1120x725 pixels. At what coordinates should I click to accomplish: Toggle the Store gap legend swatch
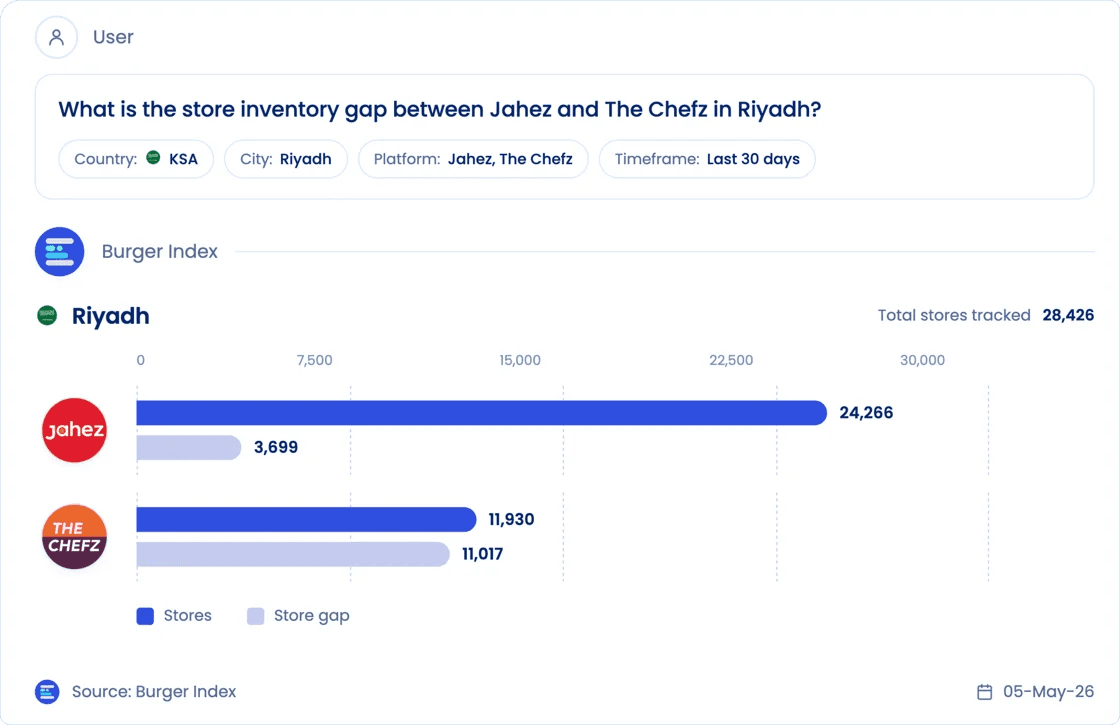(x=256, y=616)
